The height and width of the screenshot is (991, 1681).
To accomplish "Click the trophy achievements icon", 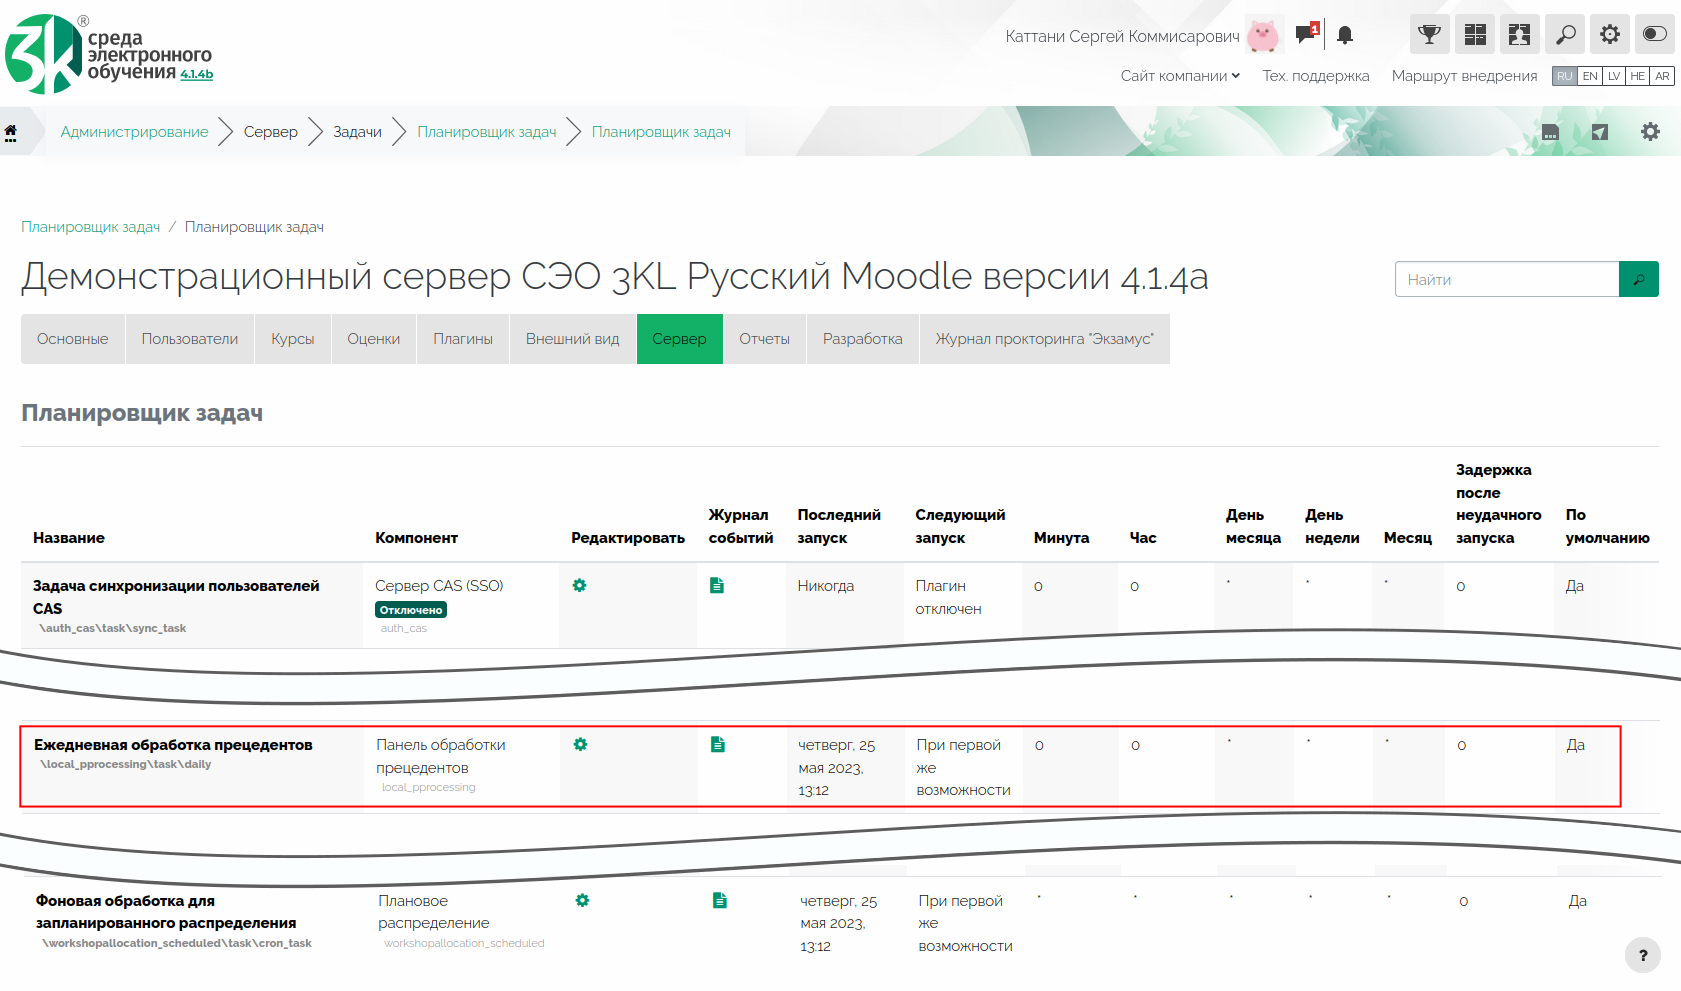I will 1430,34.
